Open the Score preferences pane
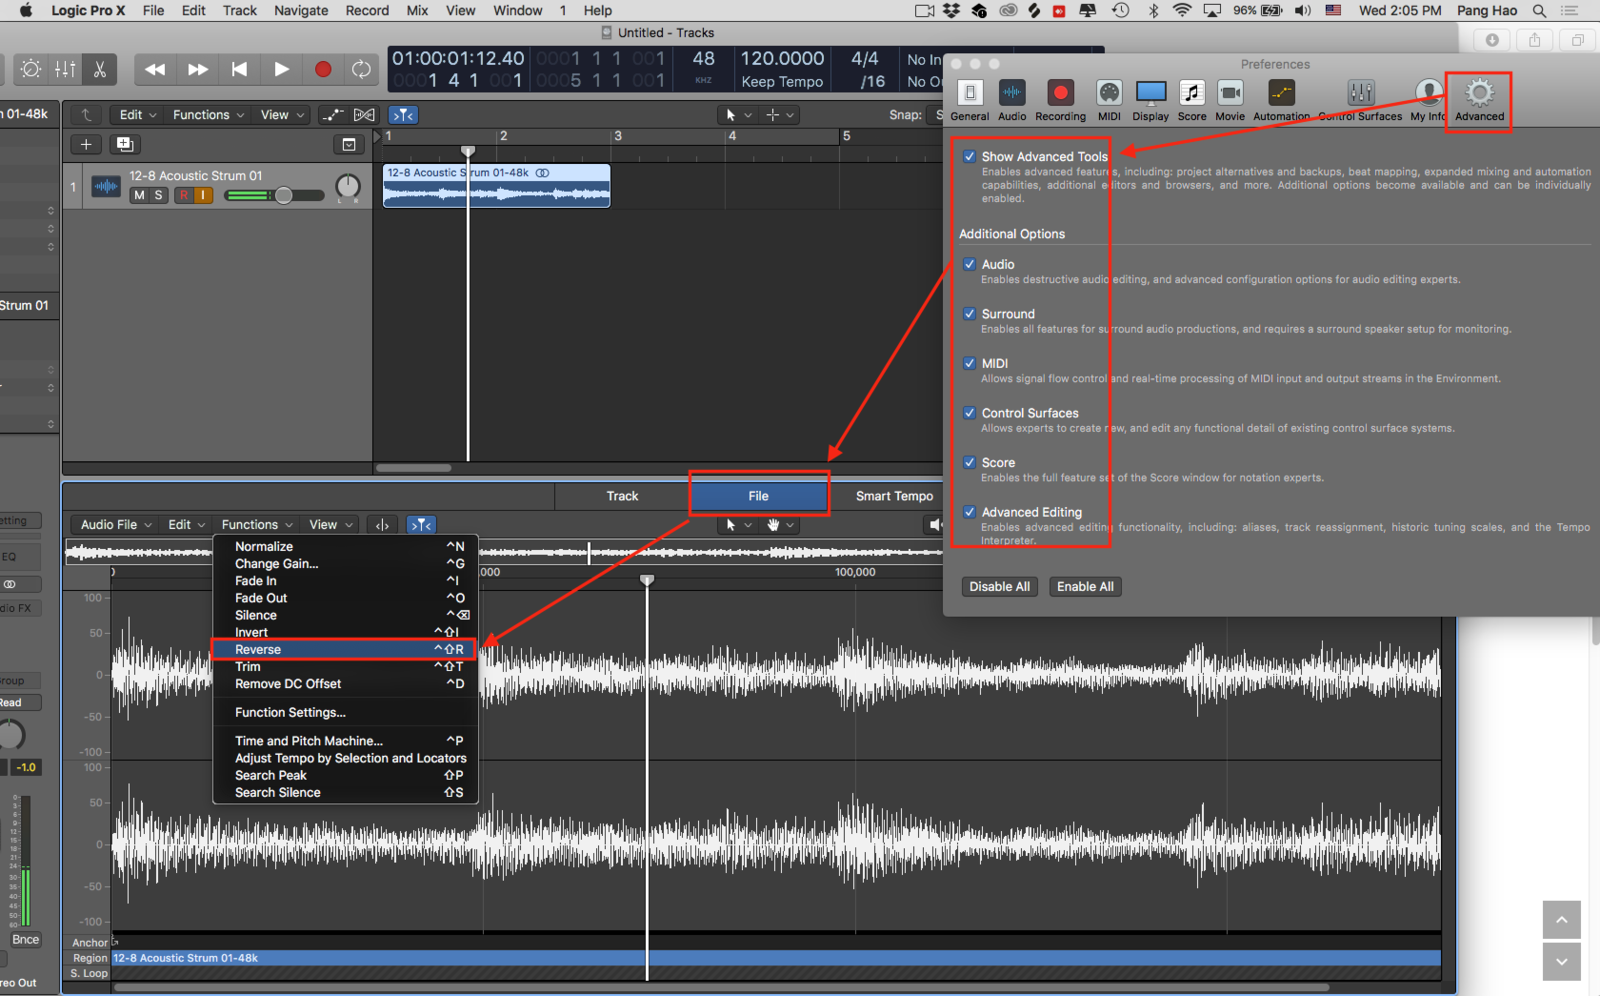Image resolution: width=1600 pixels, height=996 pixels. pos(1192,100)
